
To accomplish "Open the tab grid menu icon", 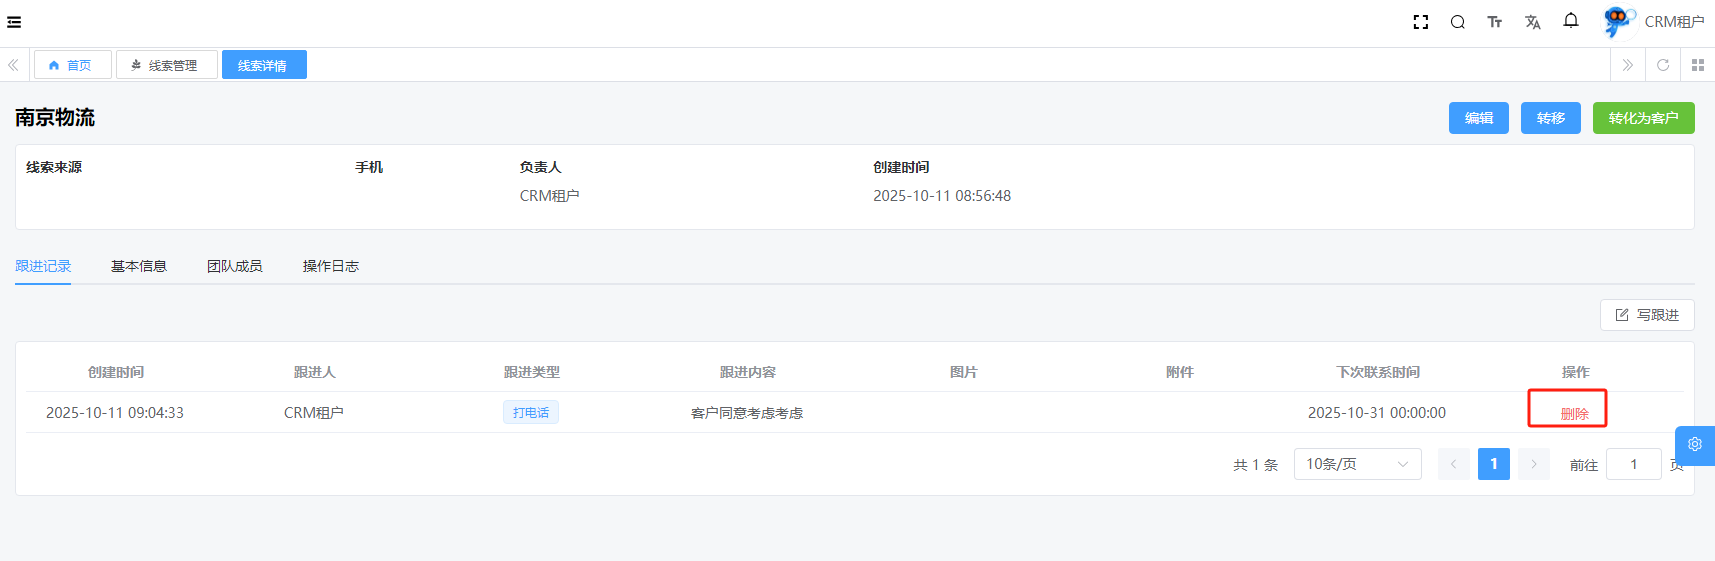I will point(1697,65).
